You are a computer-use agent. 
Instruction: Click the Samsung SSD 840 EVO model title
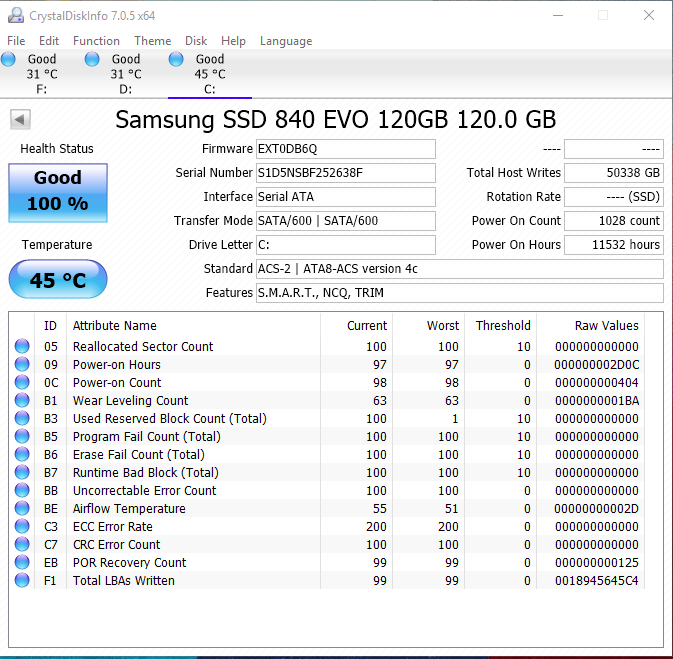tap(336, 119)
